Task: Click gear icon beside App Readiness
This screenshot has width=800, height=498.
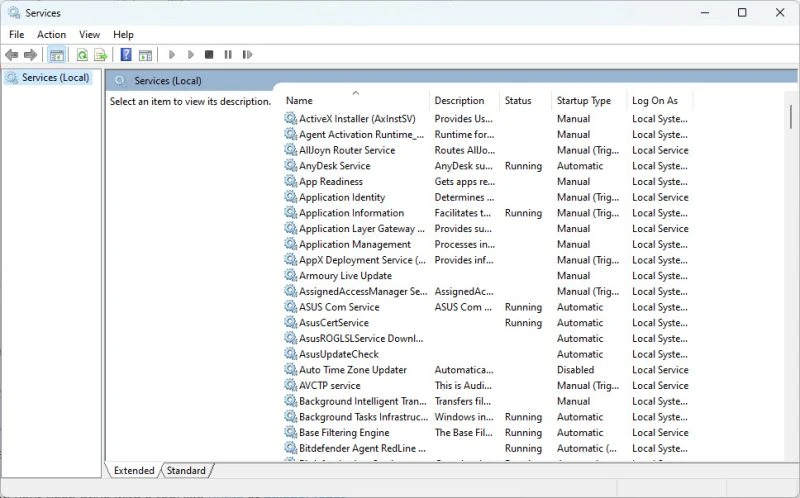Action: click(x=291, y=181)
